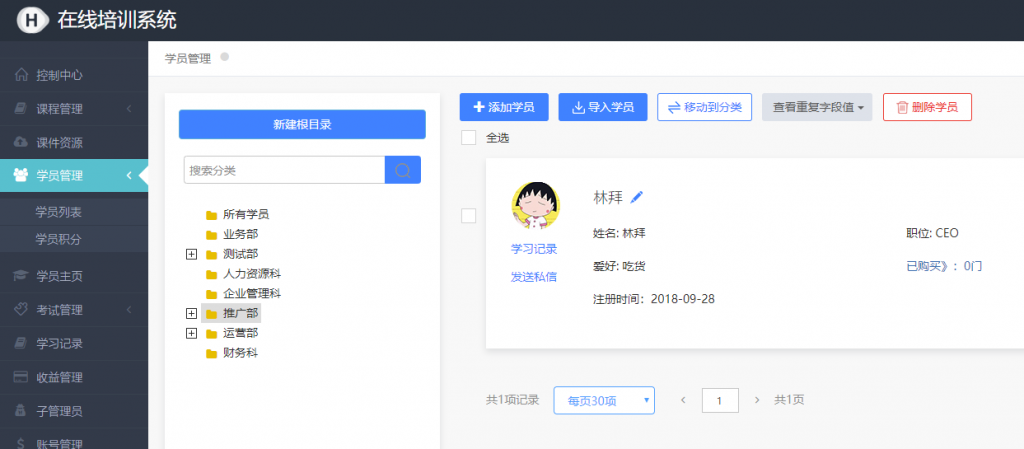
Task: Go to previous page arrow
Action: pos(683,399)
